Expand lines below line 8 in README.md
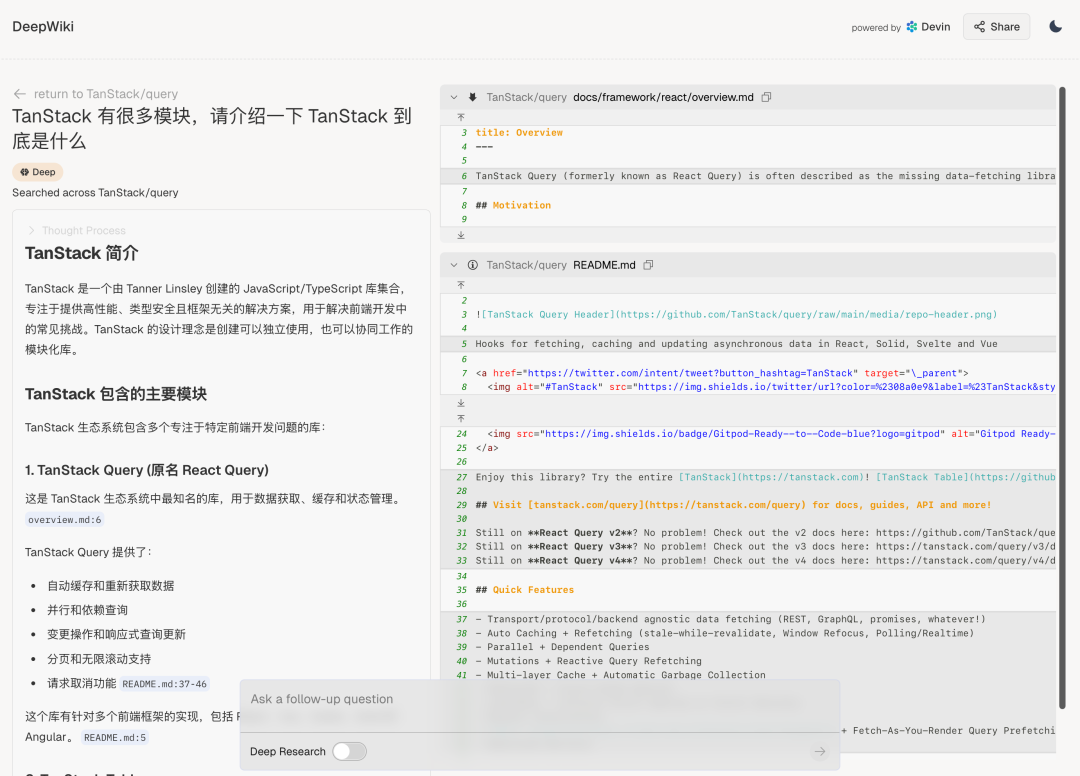The height and width of the screenshot is (776, 1080). pyautogui.click(x=461, y=403)
